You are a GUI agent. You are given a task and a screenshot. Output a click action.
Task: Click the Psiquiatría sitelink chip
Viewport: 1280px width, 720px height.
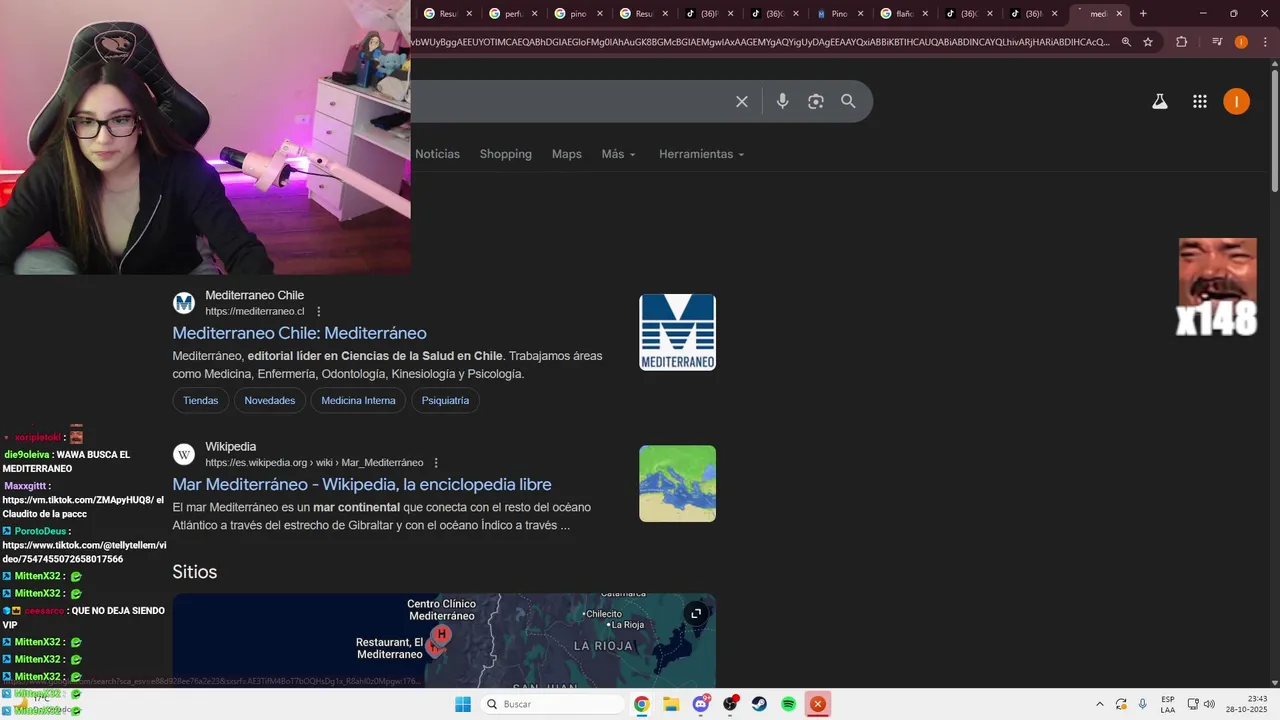tap(445, 400)
